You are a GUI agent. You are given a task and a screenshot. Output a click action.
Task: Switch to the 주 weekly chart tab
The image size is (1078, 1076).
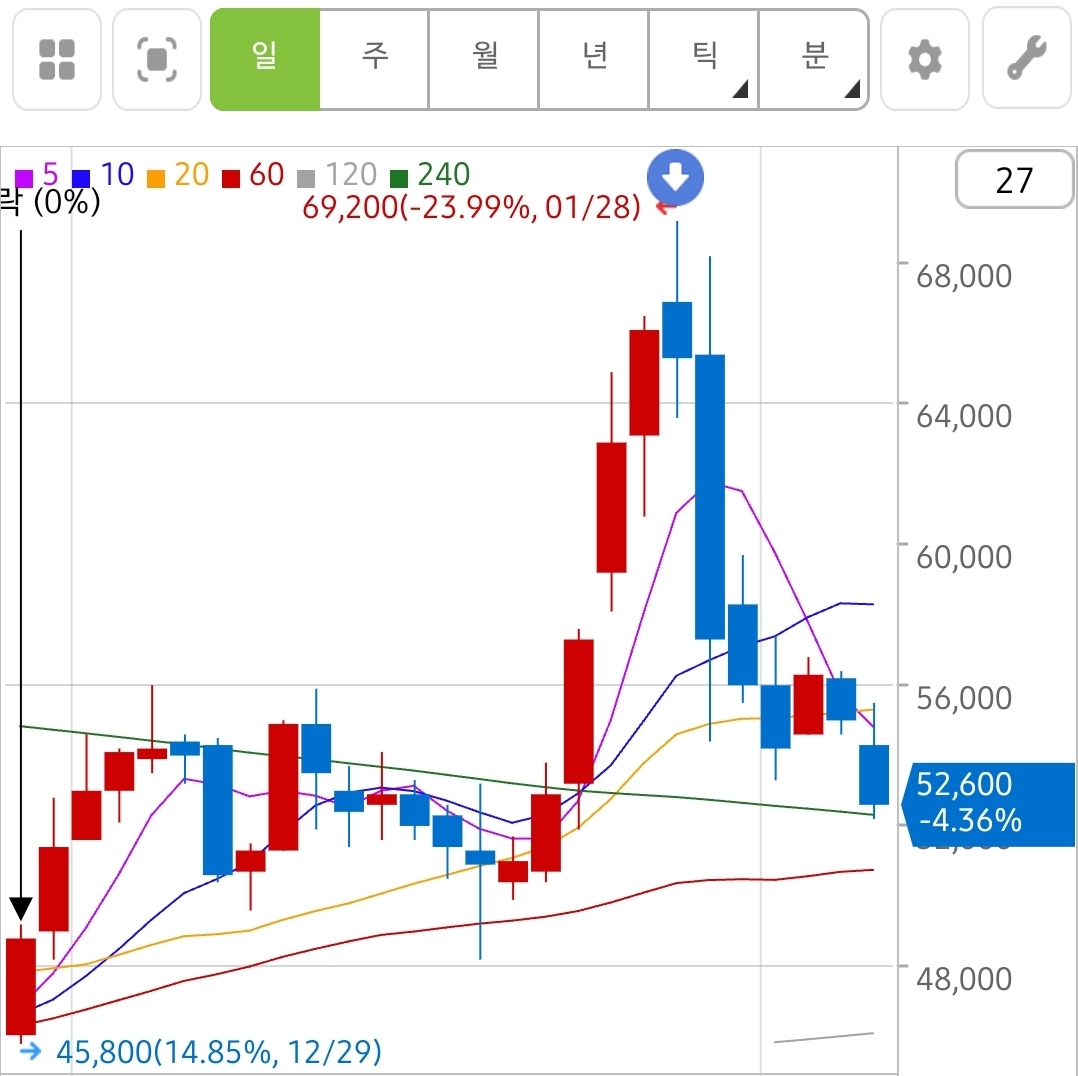click(374, 59)
